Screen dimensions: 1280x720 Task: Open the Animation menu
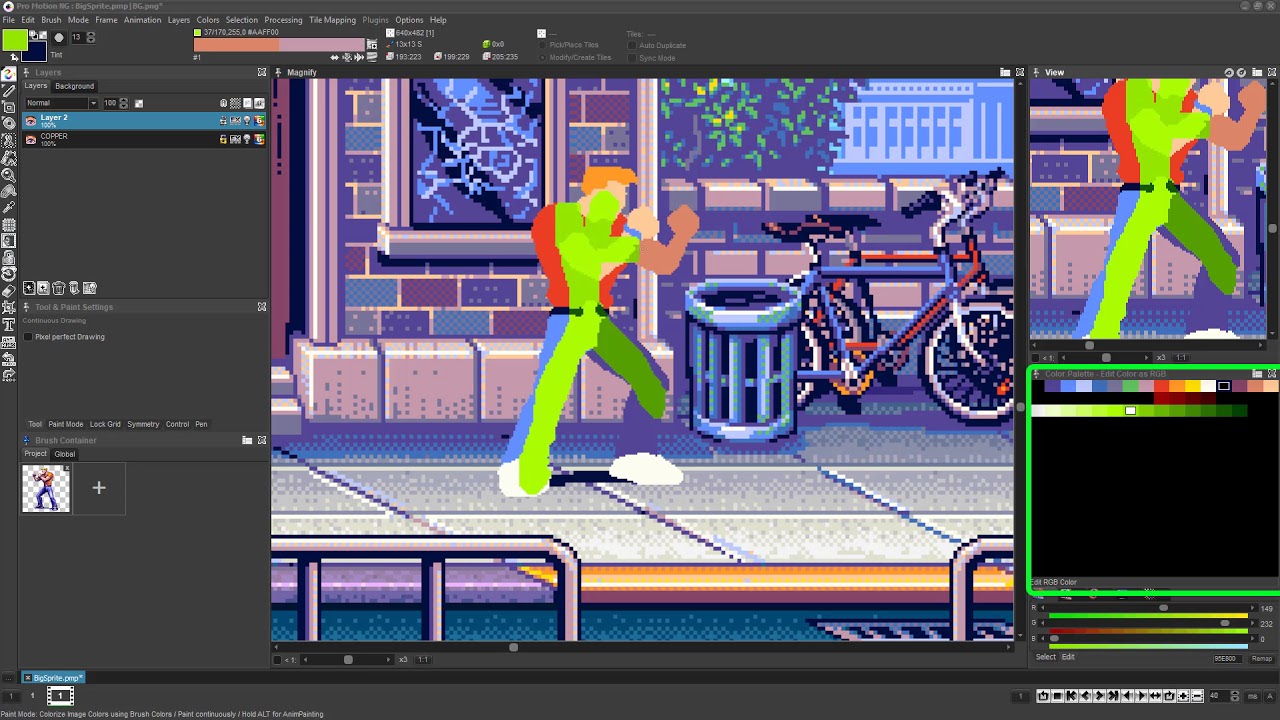142,20
